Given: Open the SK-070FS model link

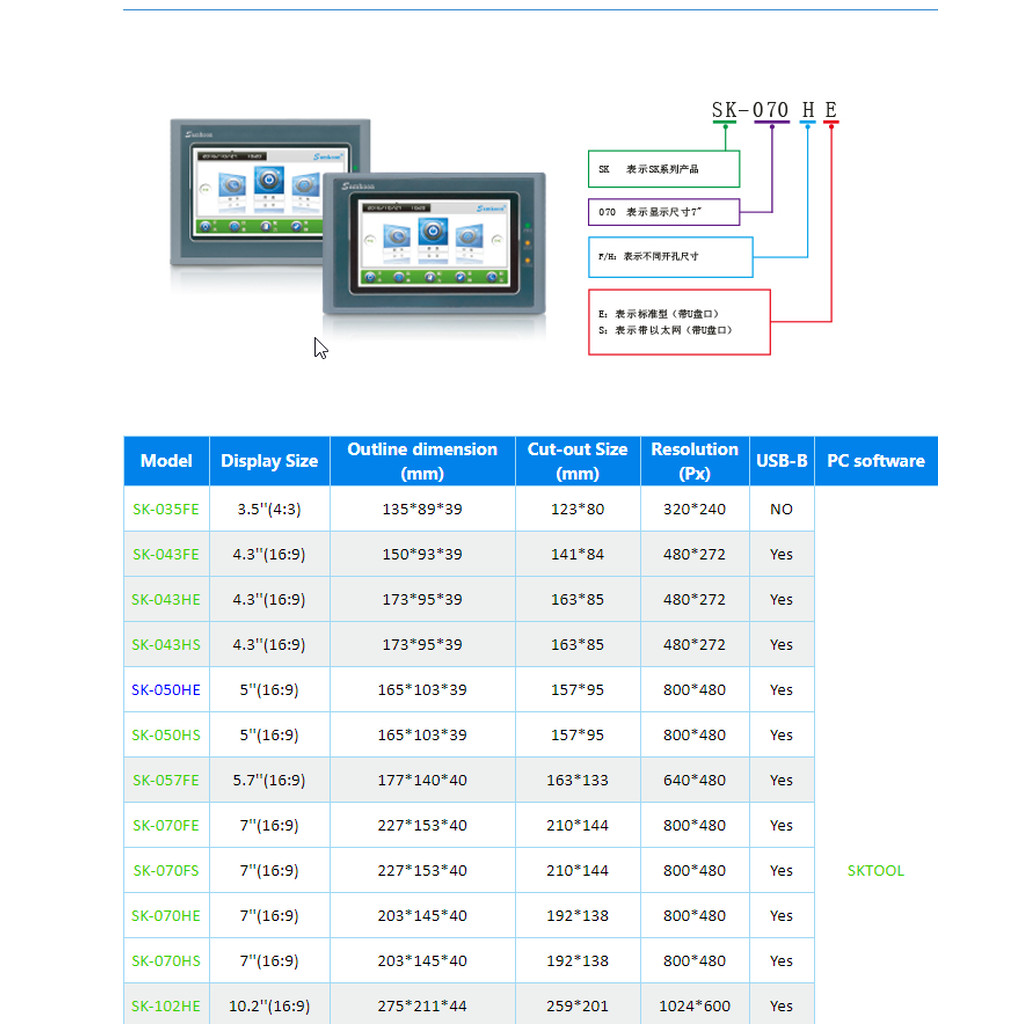Looking at the screenshot, I should tap(166, 871).
